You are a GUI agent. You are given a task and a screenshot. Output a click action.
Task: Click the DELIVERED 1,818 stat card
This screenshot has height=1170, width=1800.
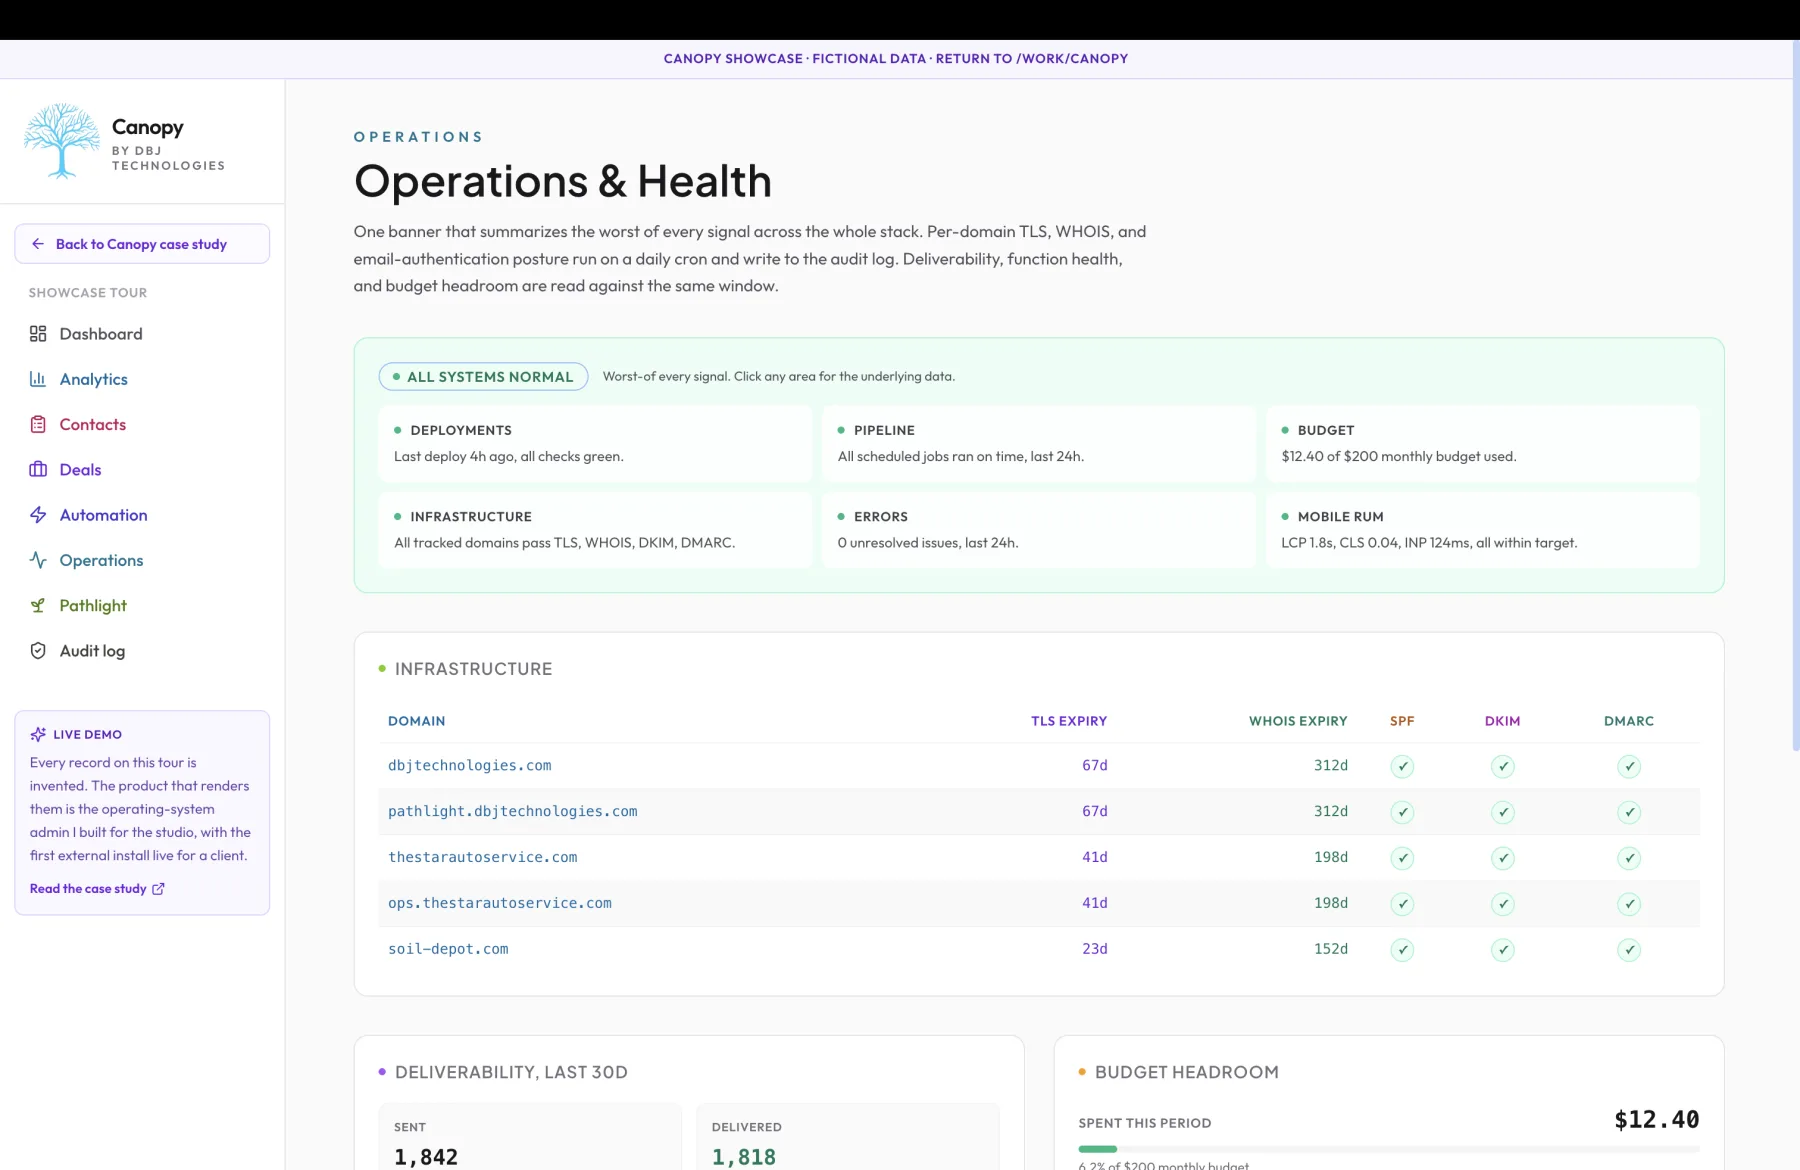848,1137
